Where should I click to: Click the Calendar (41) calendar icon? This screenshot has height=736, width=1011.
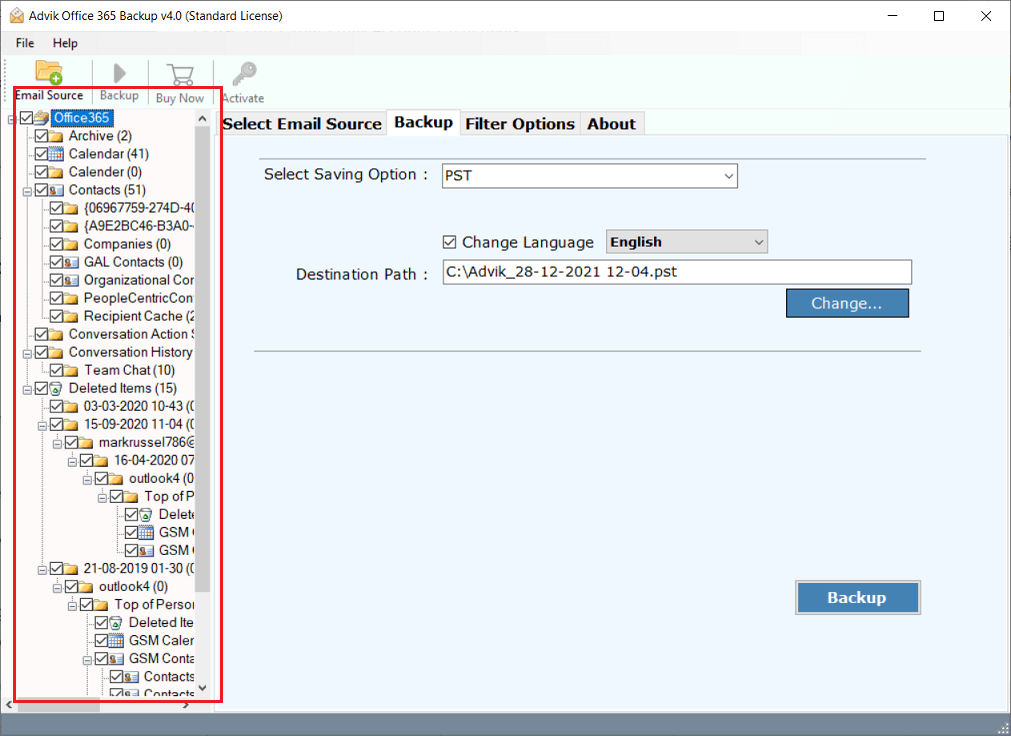[x=59, y=153]
